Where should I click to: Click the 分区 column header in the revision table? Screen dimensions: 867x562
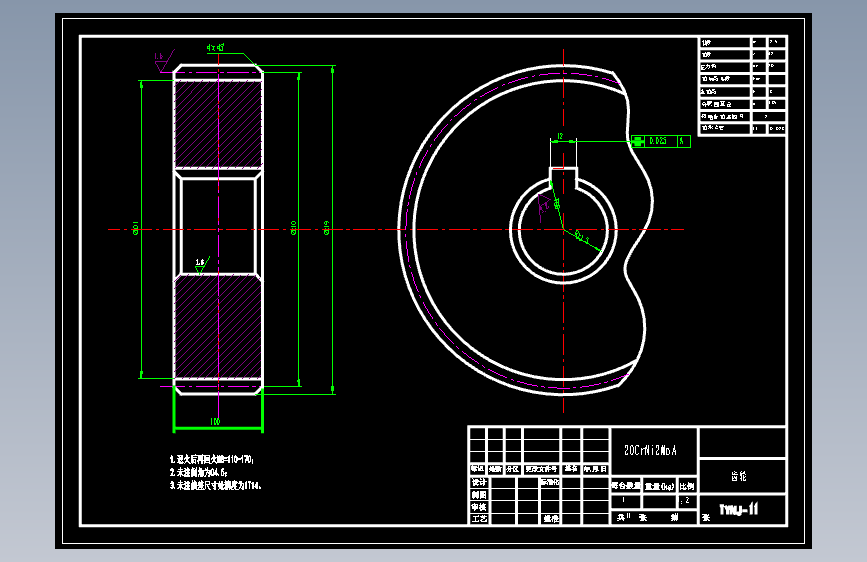coord(513,469)
